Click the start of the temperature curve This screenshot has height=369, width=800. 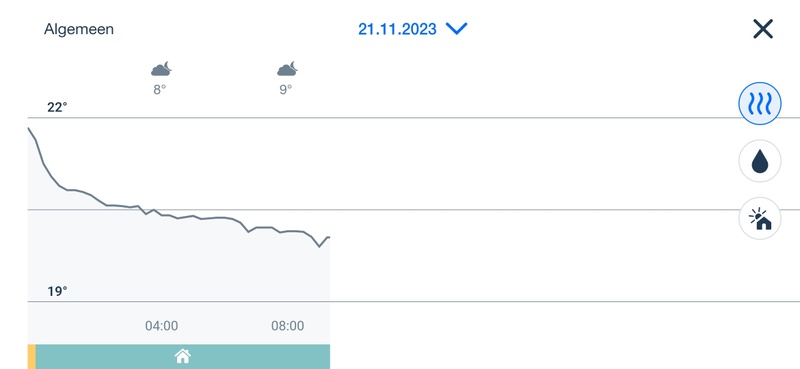coord(29,129)
